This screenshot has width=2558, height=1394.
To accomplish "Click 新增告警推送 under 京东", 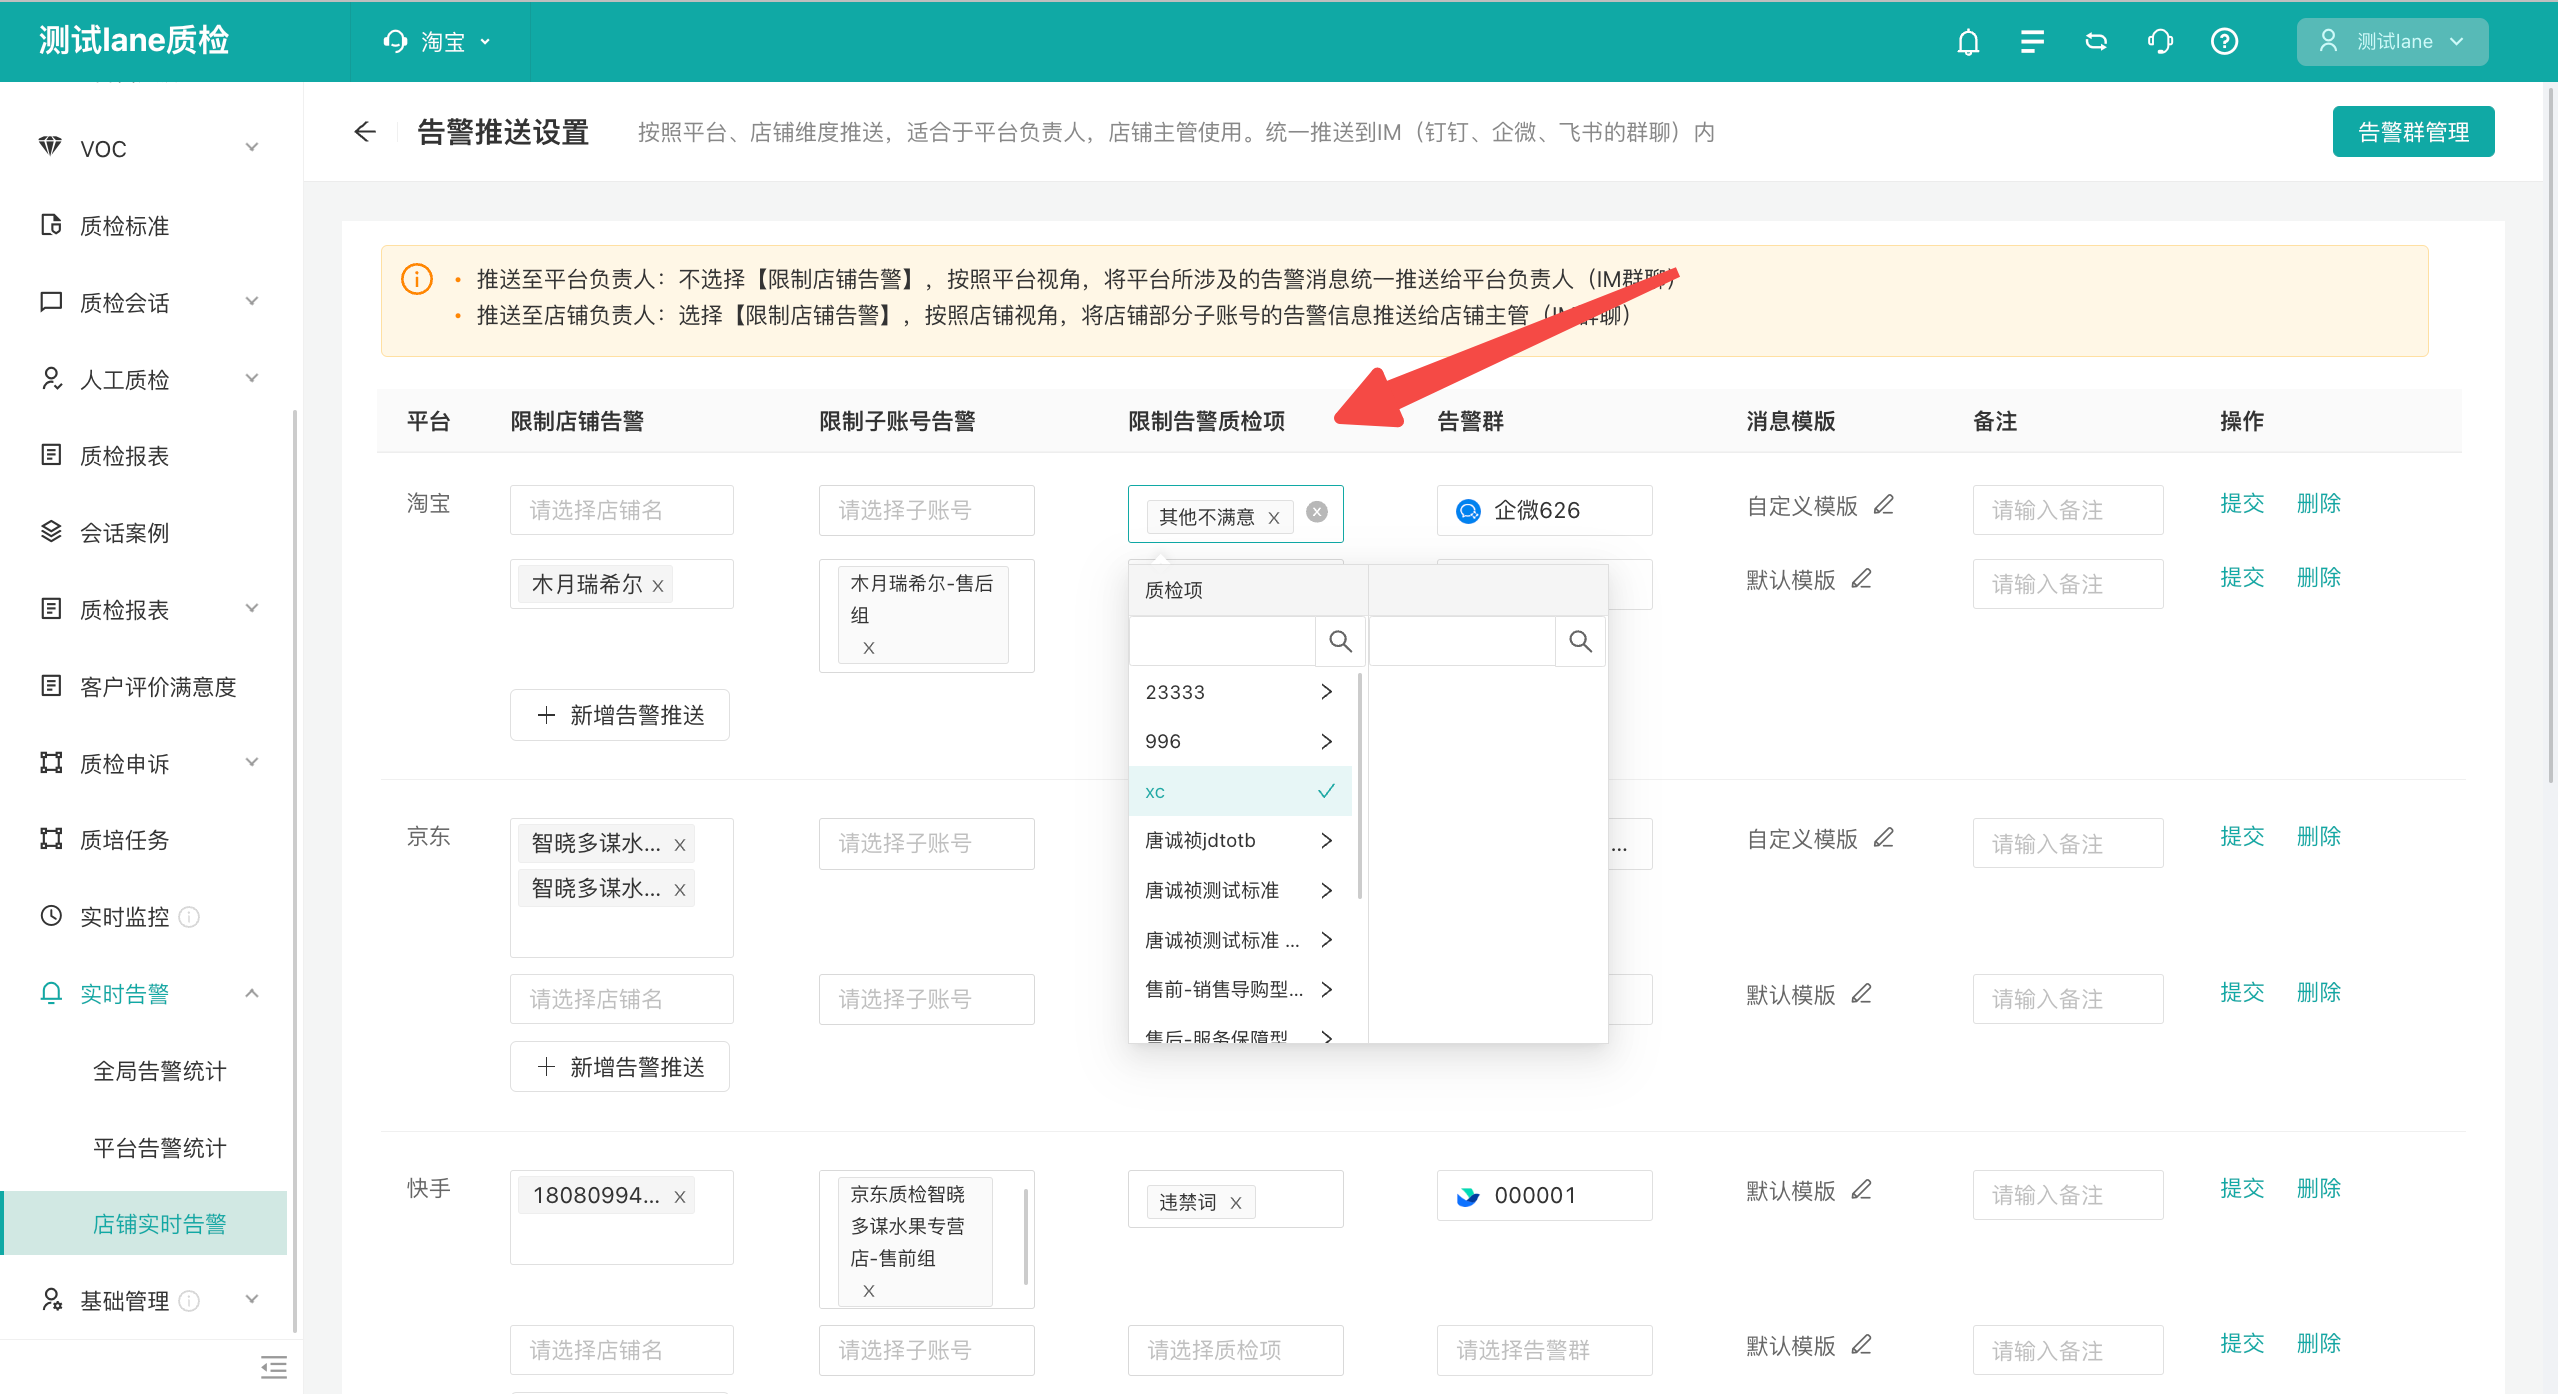I will click(x=620, y=1067).
